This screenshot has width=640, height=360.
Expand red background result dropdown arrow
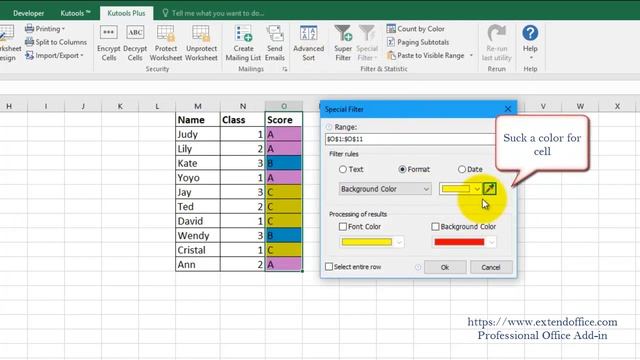pos(491,242)
